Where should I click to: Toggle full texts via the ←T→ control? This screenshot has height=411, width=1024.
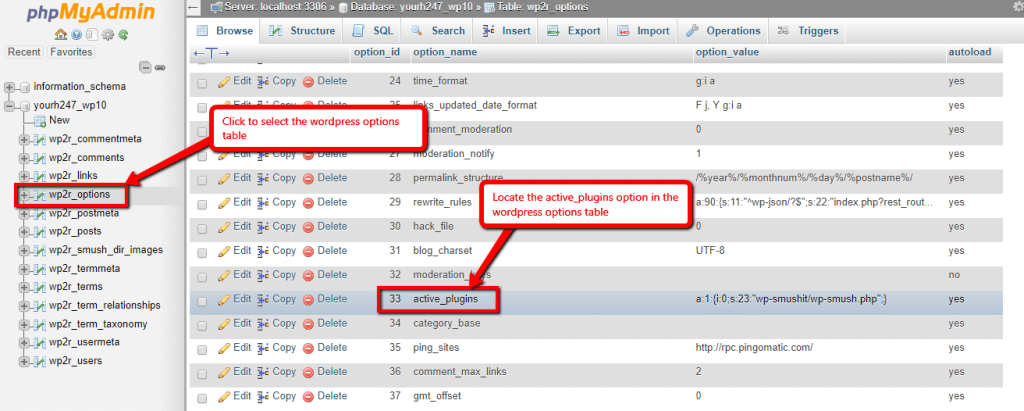click(x=212, y=53)
